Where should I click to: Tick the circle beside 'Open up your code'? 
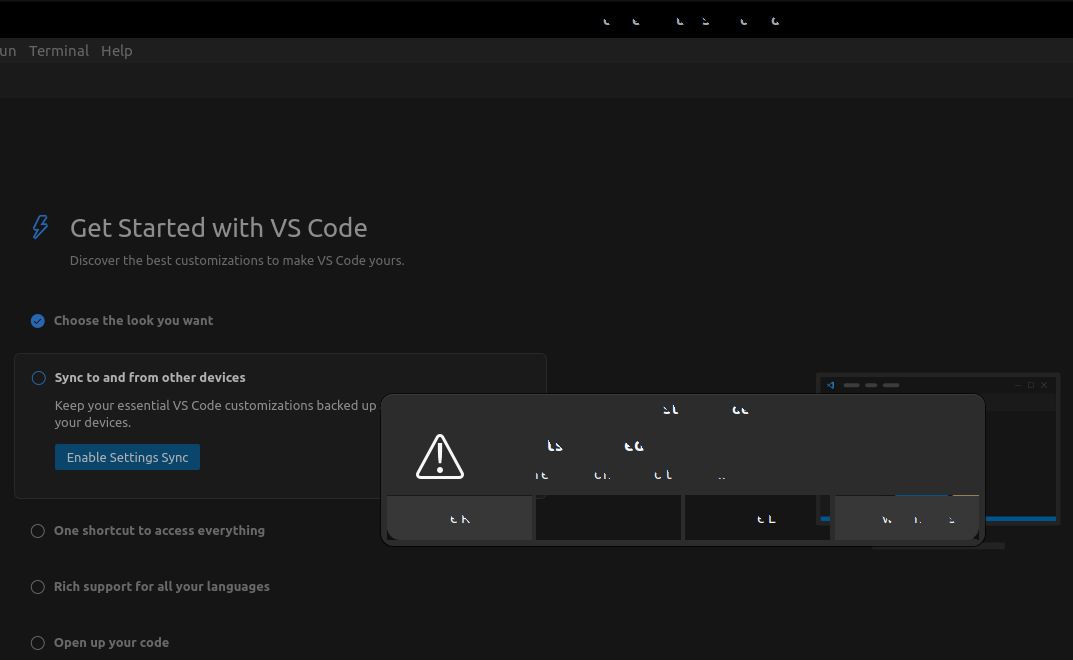click(38, 644)
